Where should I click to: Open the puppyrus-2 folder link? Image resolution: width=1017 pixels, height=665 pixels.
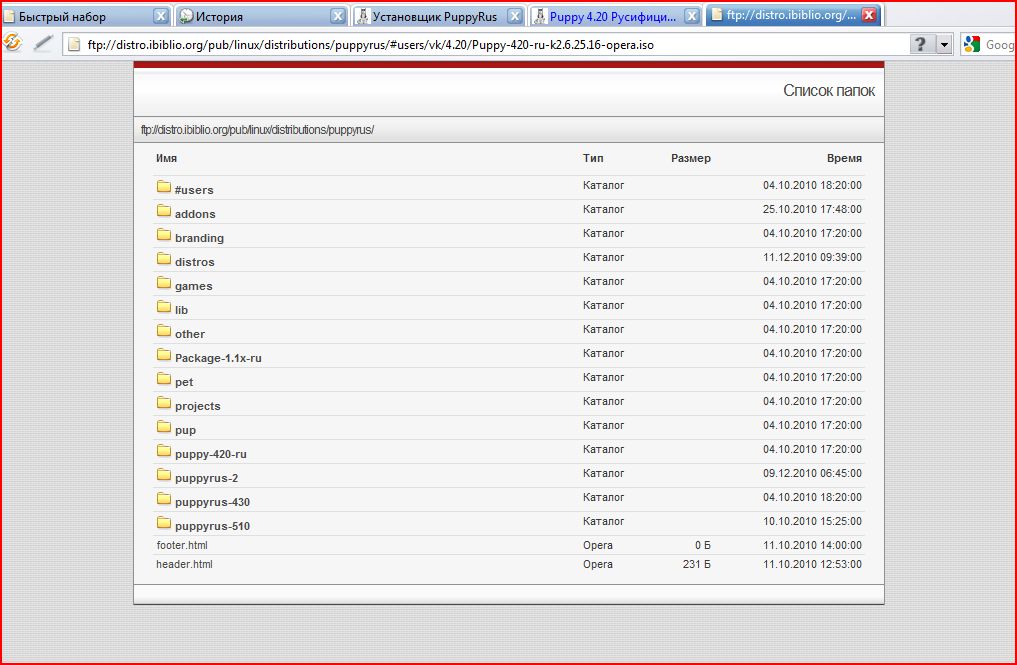click(206, 478)
